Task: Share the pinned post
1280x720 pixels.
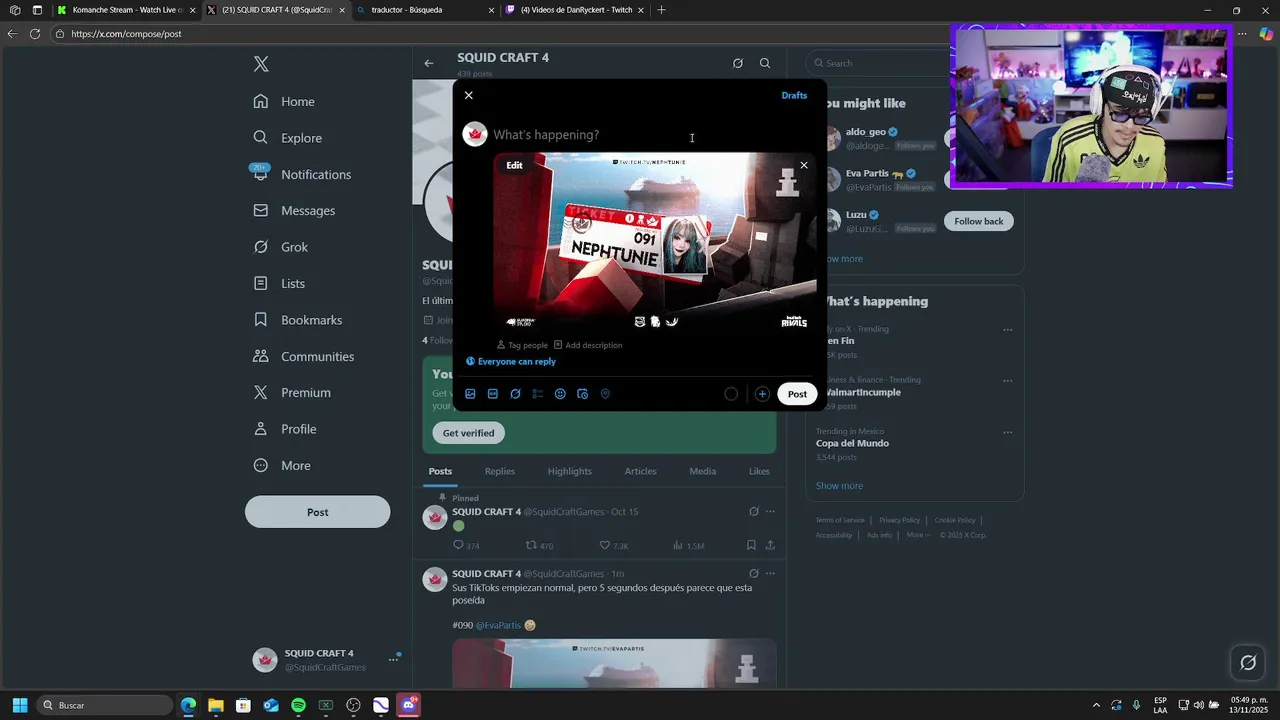Action: 770,545
